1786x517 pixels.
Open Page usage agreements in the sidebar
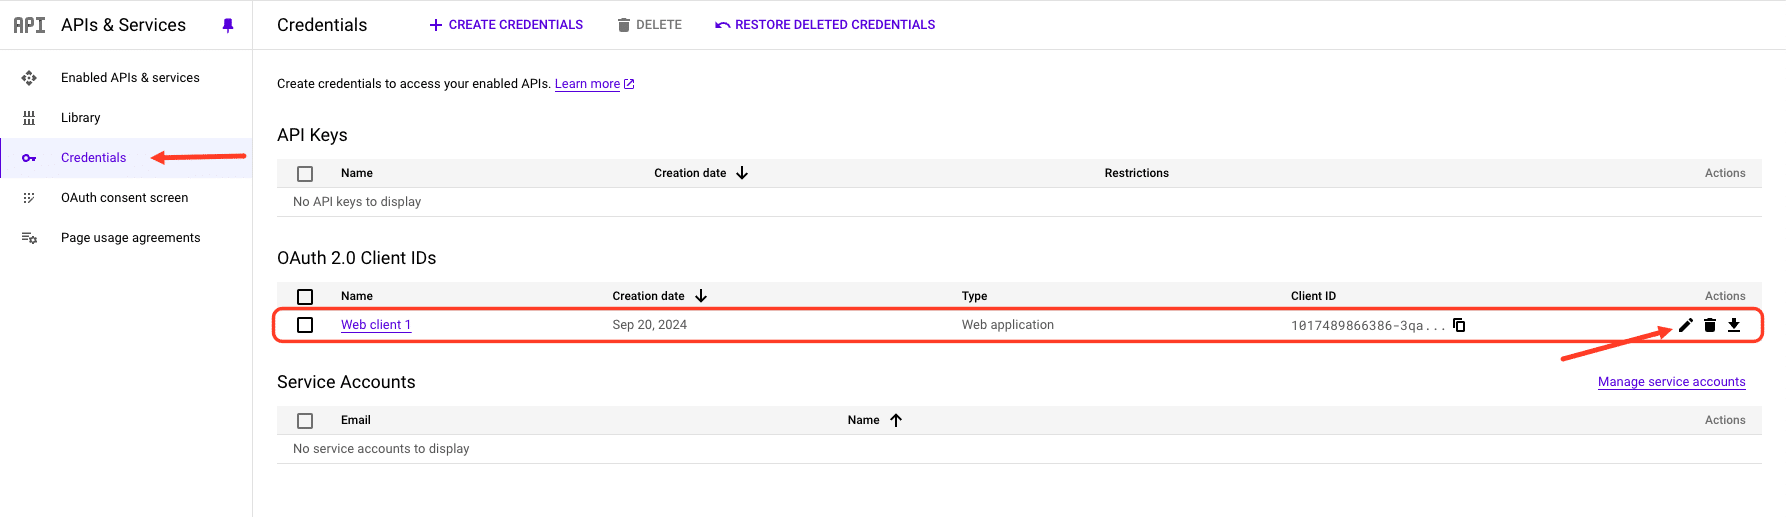pyautogui.click(x=130, y=238)
